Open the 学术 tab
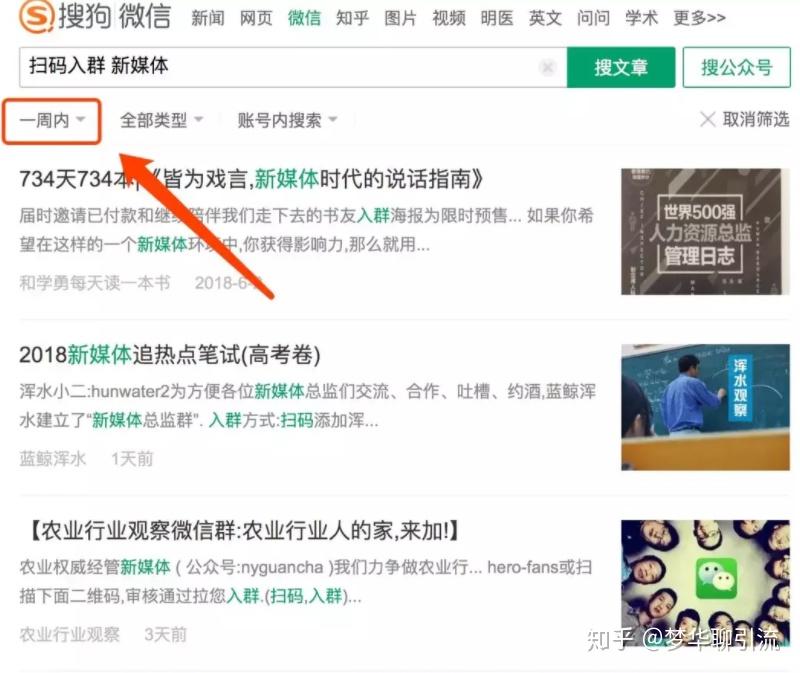 pos(641,18)
